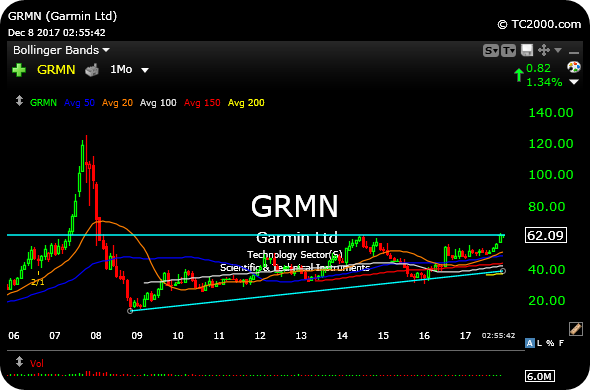
Task: Click the green GRMN legend label
Action: click(43, 103)
